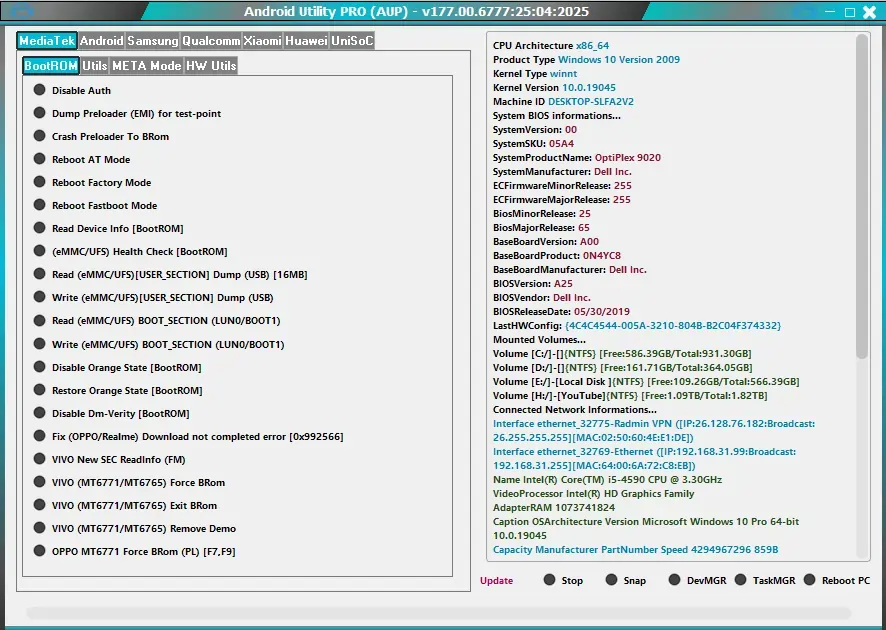Click the Radmin VPN interface line
The height and width of the screenshot is (630, 886).
coord(654,431)
